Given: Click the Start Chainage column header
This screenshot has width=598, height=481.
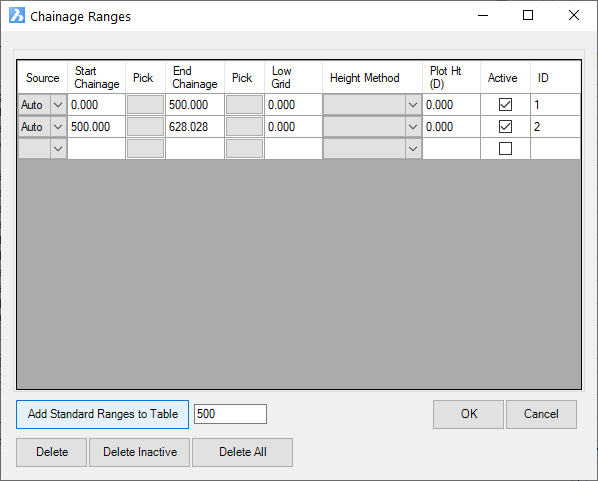Looking at the screenshot, I should click(x=96, y=77).
